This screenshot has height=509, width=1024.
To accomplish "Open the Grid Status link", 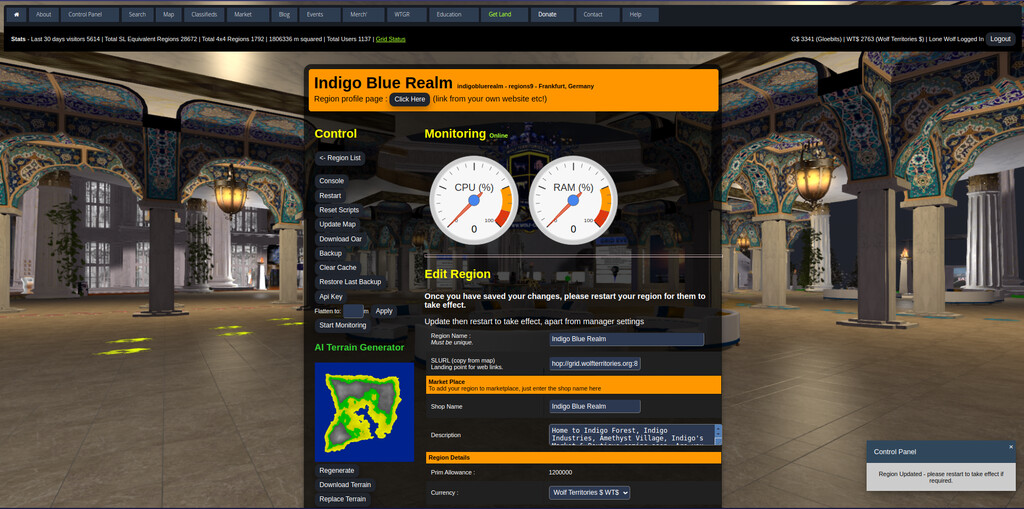I will [390, 39].
